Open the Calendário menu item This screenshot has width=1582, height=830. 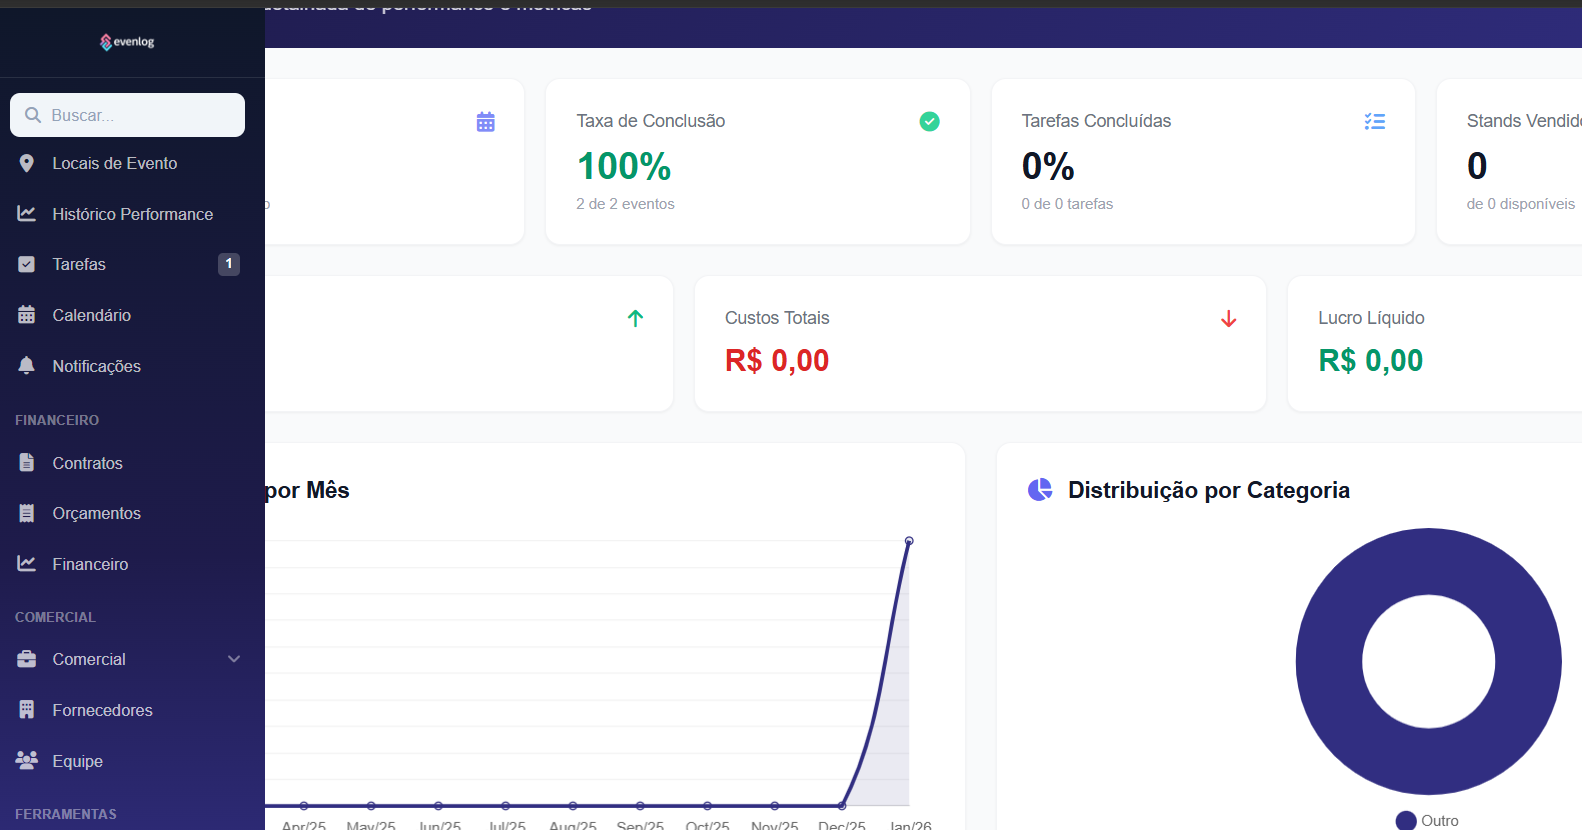(91, 315)
